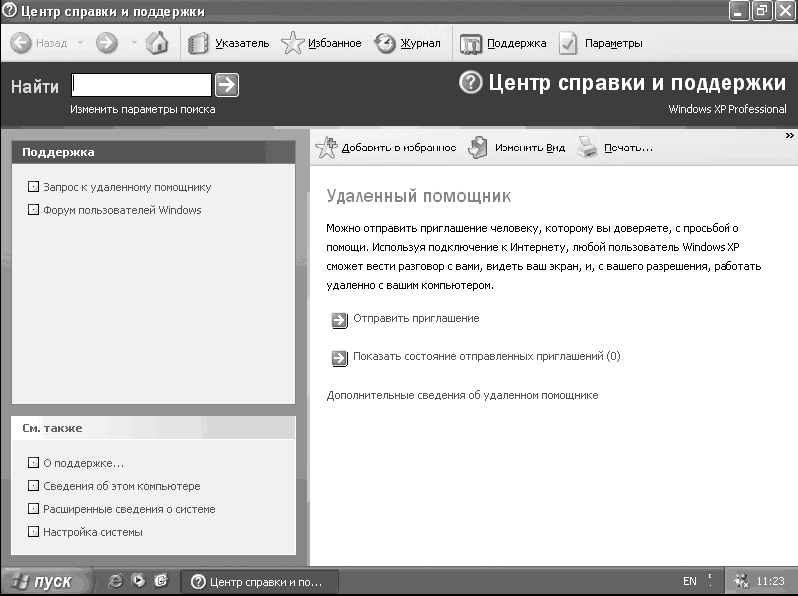Click the Журнал toolbar label
Image resolution: width=798 pixels, height=596 pixels.
[420, 43]
